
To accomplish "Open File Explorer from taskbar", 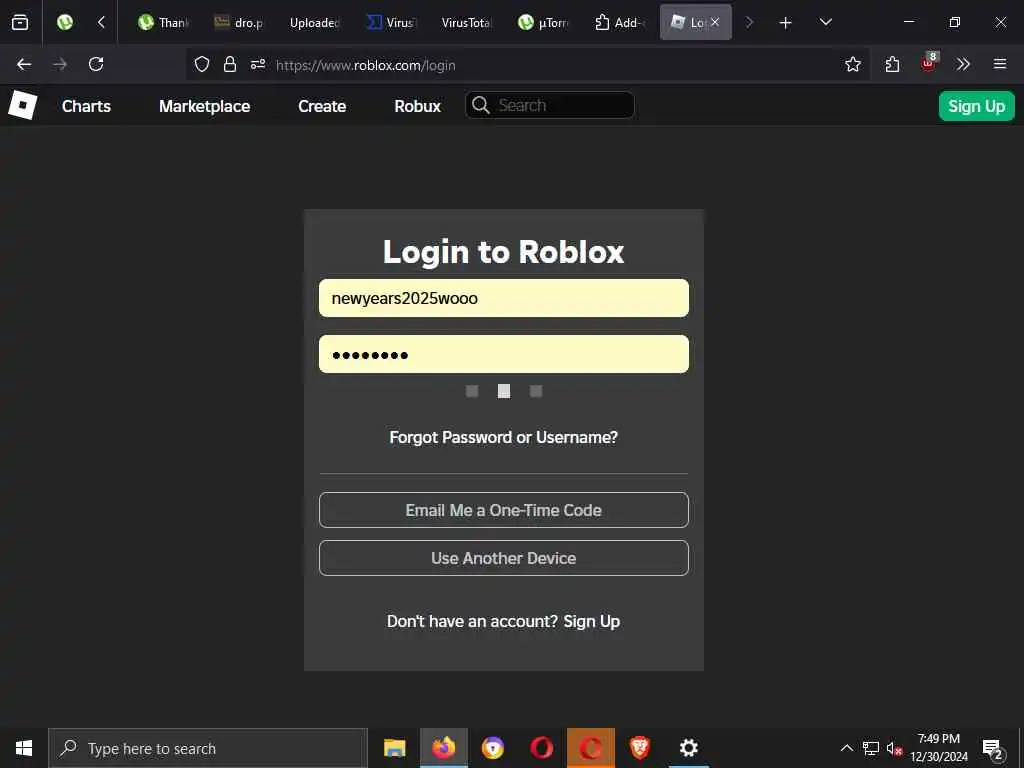I will (395, 748).
